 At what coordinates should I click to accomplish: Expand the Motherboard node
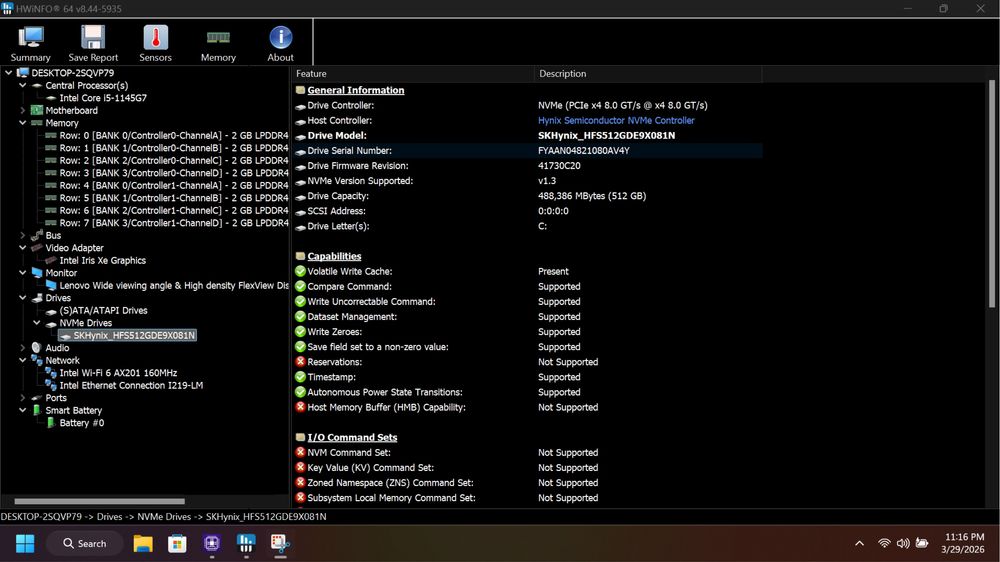click(23, 110)
